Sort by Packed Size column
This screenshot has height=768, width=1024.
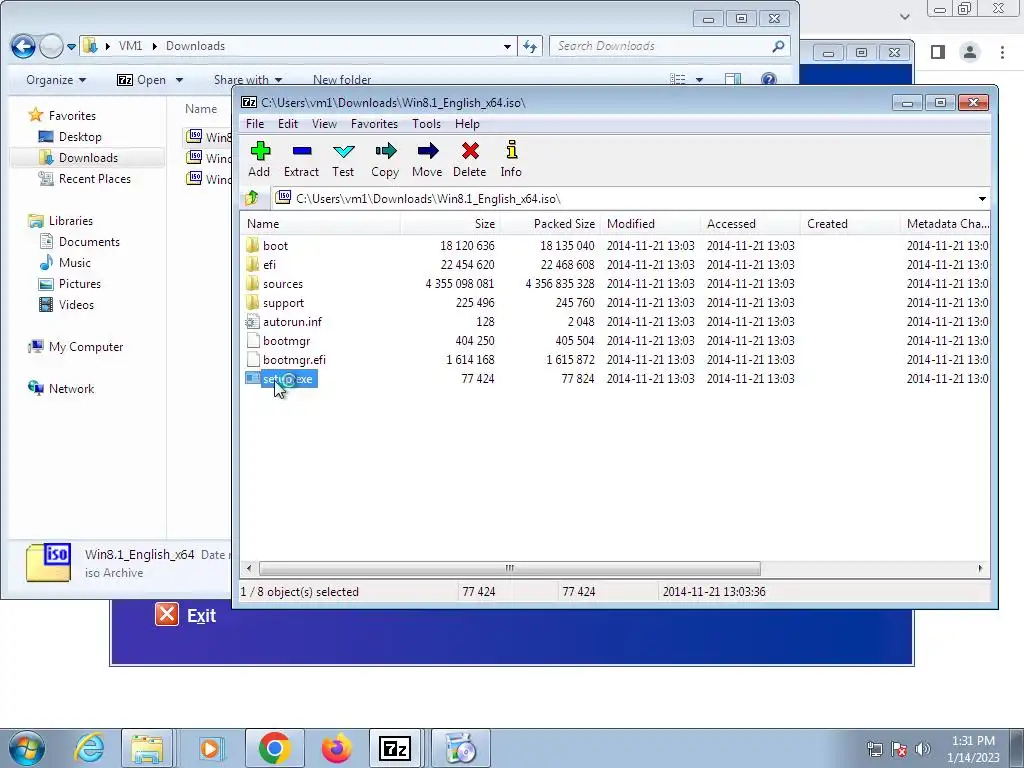551,223
